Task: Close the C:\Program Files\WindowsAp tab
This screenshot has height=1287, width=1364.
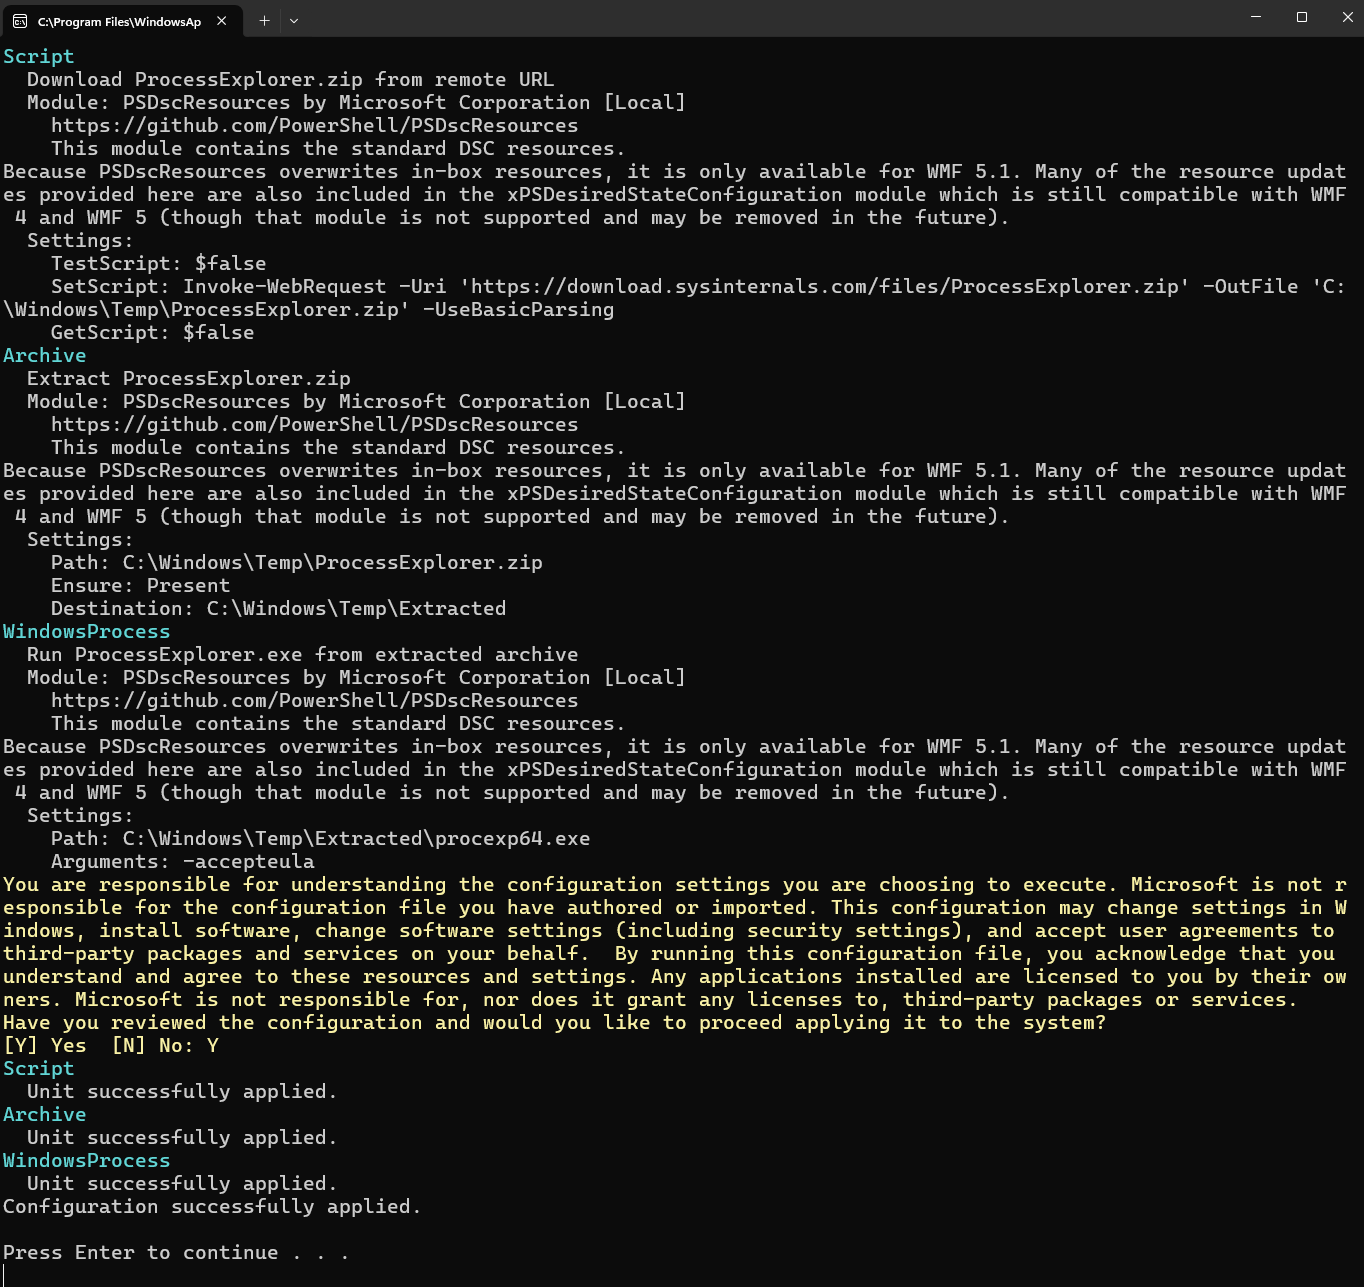Action: click(222, 21)
